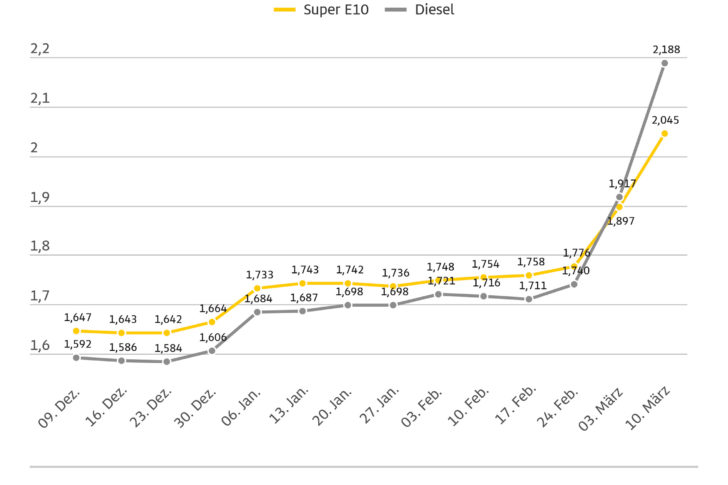Click the Diesel point labeled 1,740
Image resolution: width=728 pixels, height=485 pixels.
pyautogui.click(x=574, y=284)
